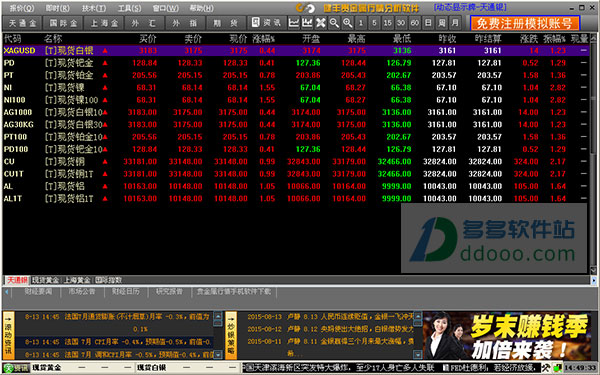The image size is (600, 375).
Task: Open the 研究报告 news tab
Action: click(170, 292)
